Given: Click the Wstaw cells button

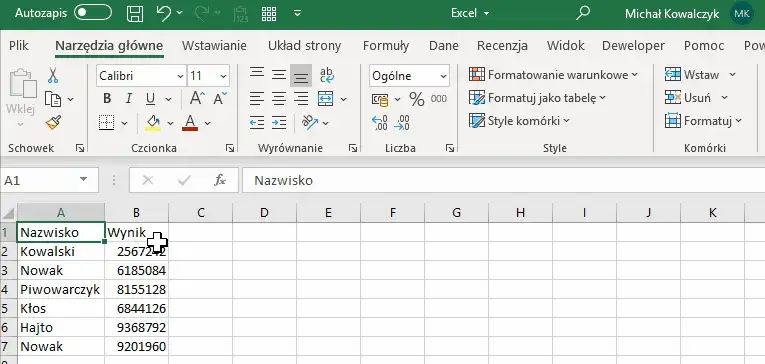Looking at the screenshot, I should coord(692,75).
